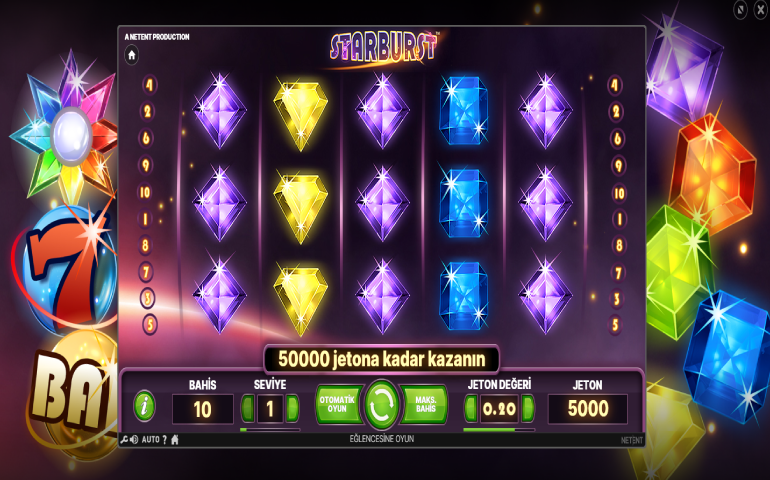Select payline 4 on the left side

pyautogui.click(x=149, y=85)
